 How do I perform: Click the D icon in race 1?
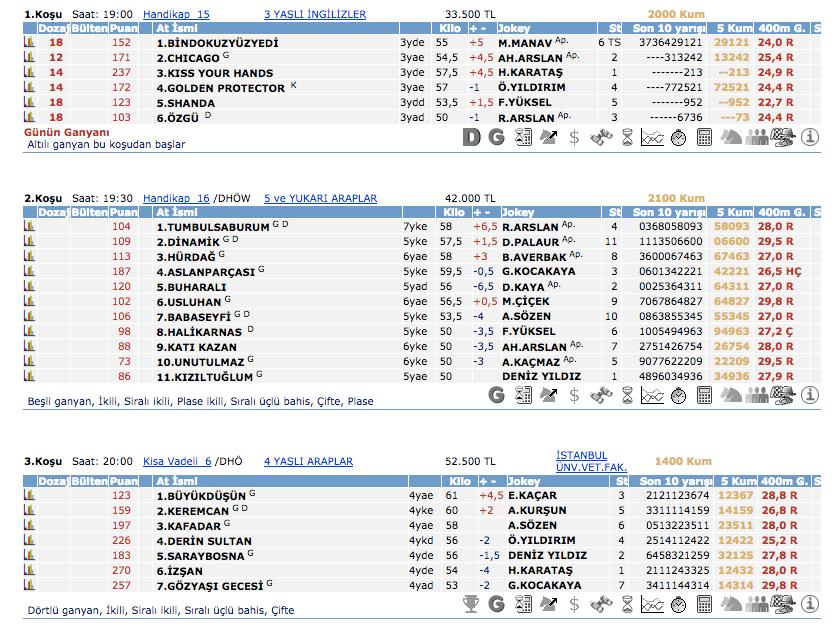click(472, 137)
